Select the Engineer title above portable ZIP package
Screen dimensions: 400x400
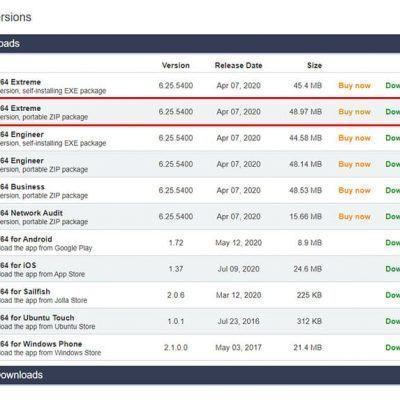[x=22, y=161]
